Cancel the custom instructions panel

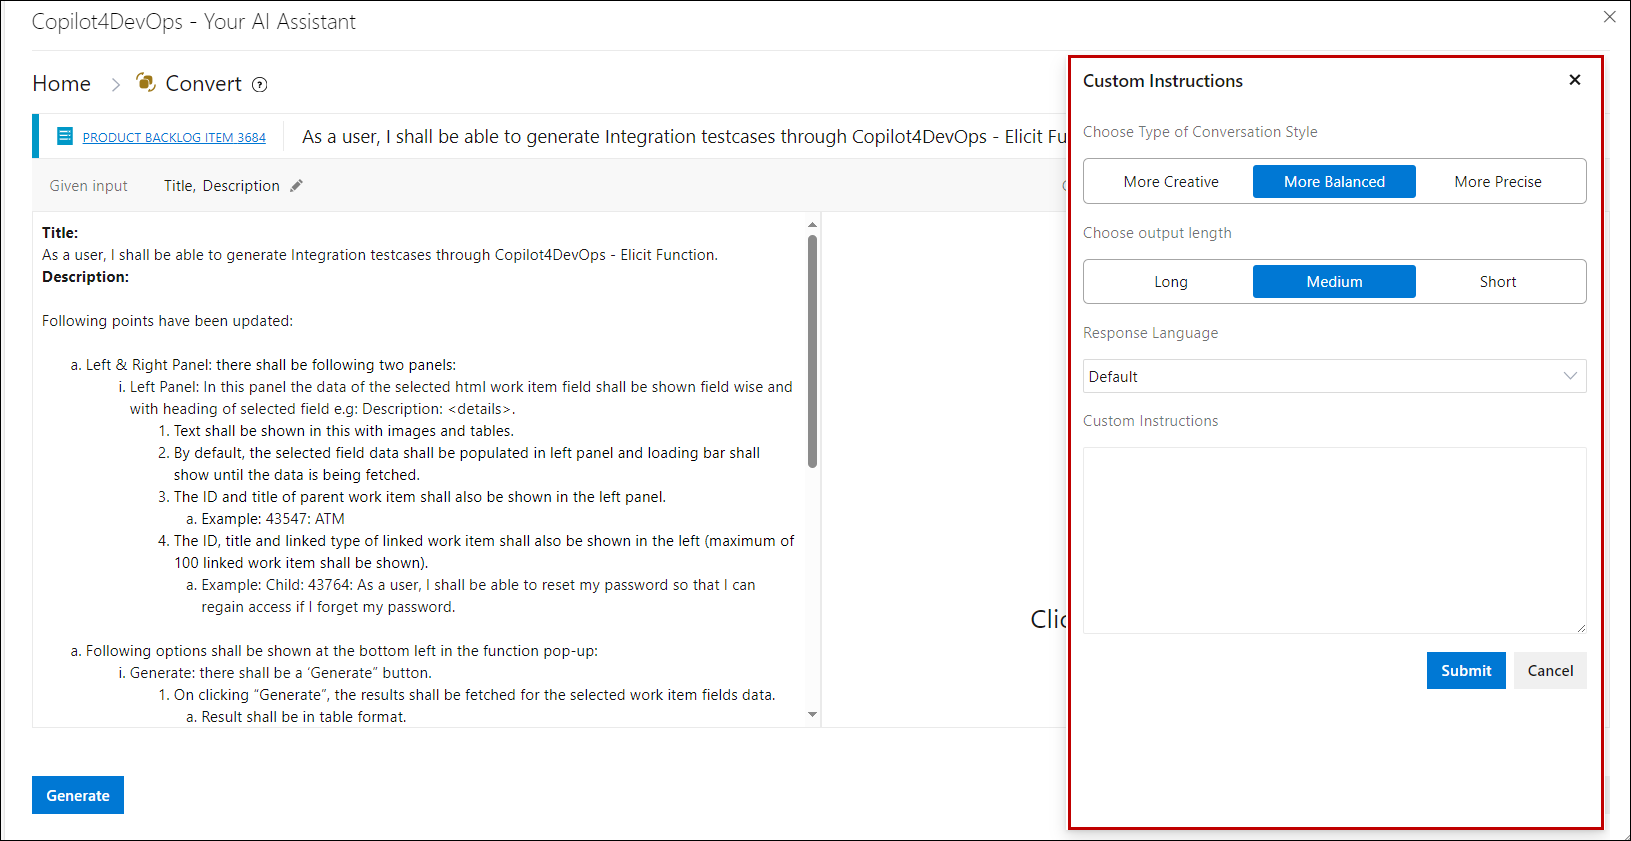point(1550,671)
